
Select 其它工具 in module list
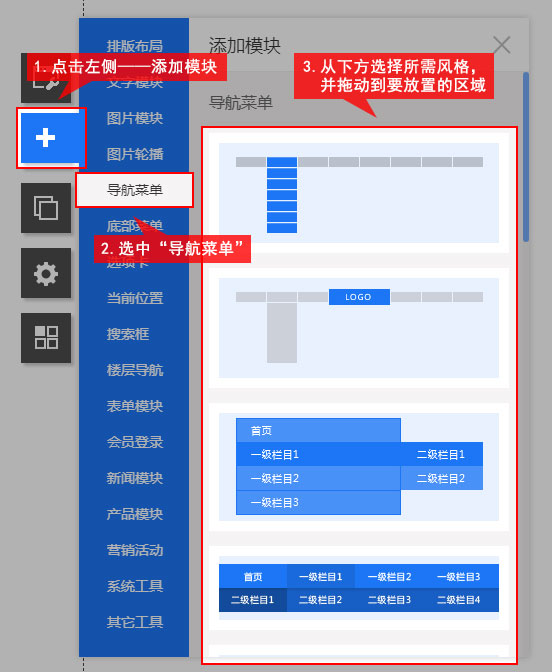(x=135, y=622)
